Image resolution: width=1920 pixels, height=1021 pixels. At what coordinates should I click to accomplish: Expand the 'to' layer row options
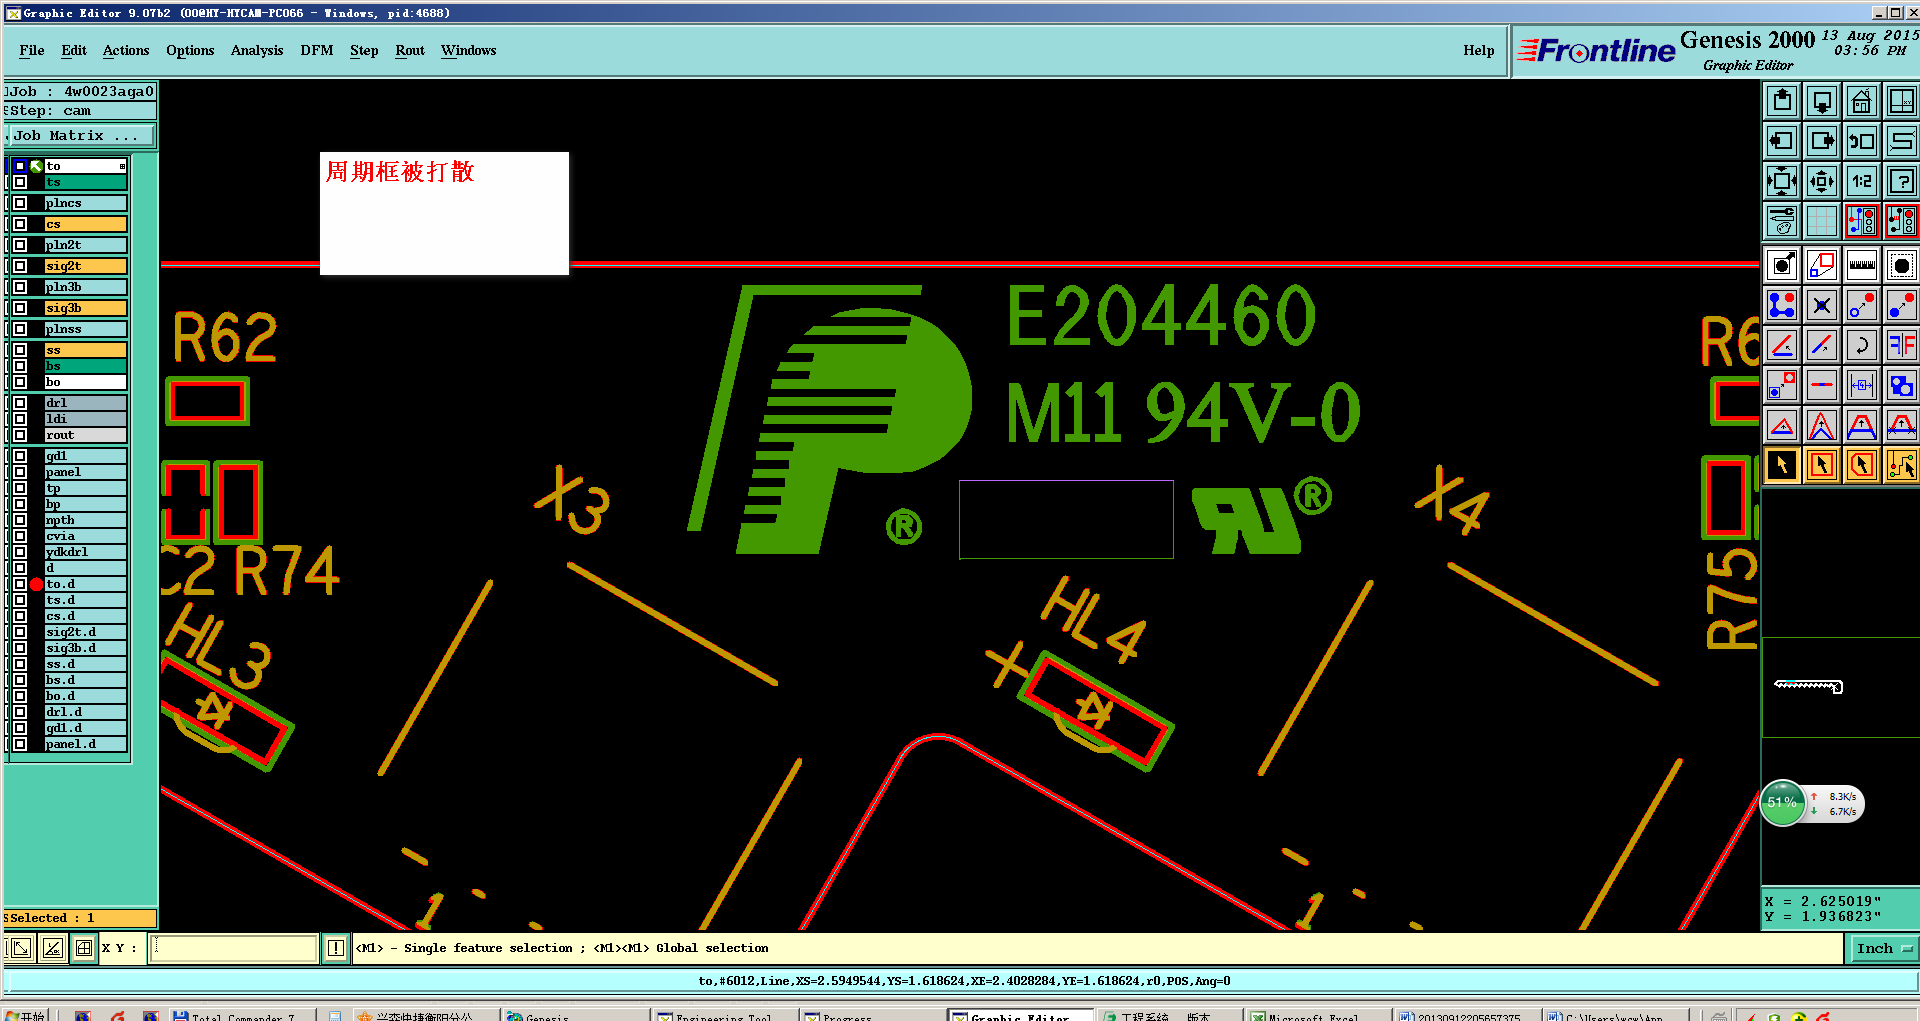pyautogui.click(x=122, y=166)
